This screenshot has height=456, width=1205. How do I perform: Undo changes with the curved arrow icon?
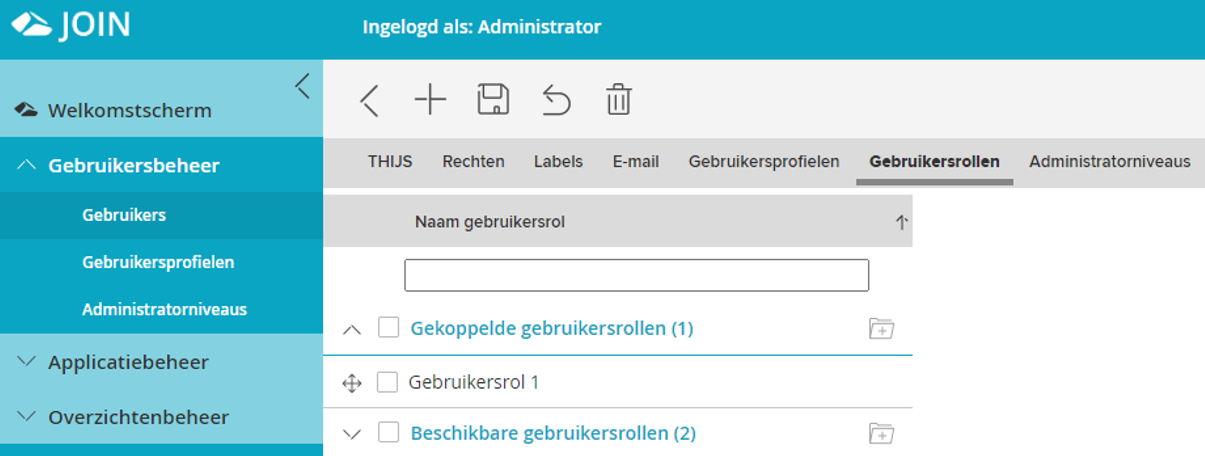coord(557,100)
